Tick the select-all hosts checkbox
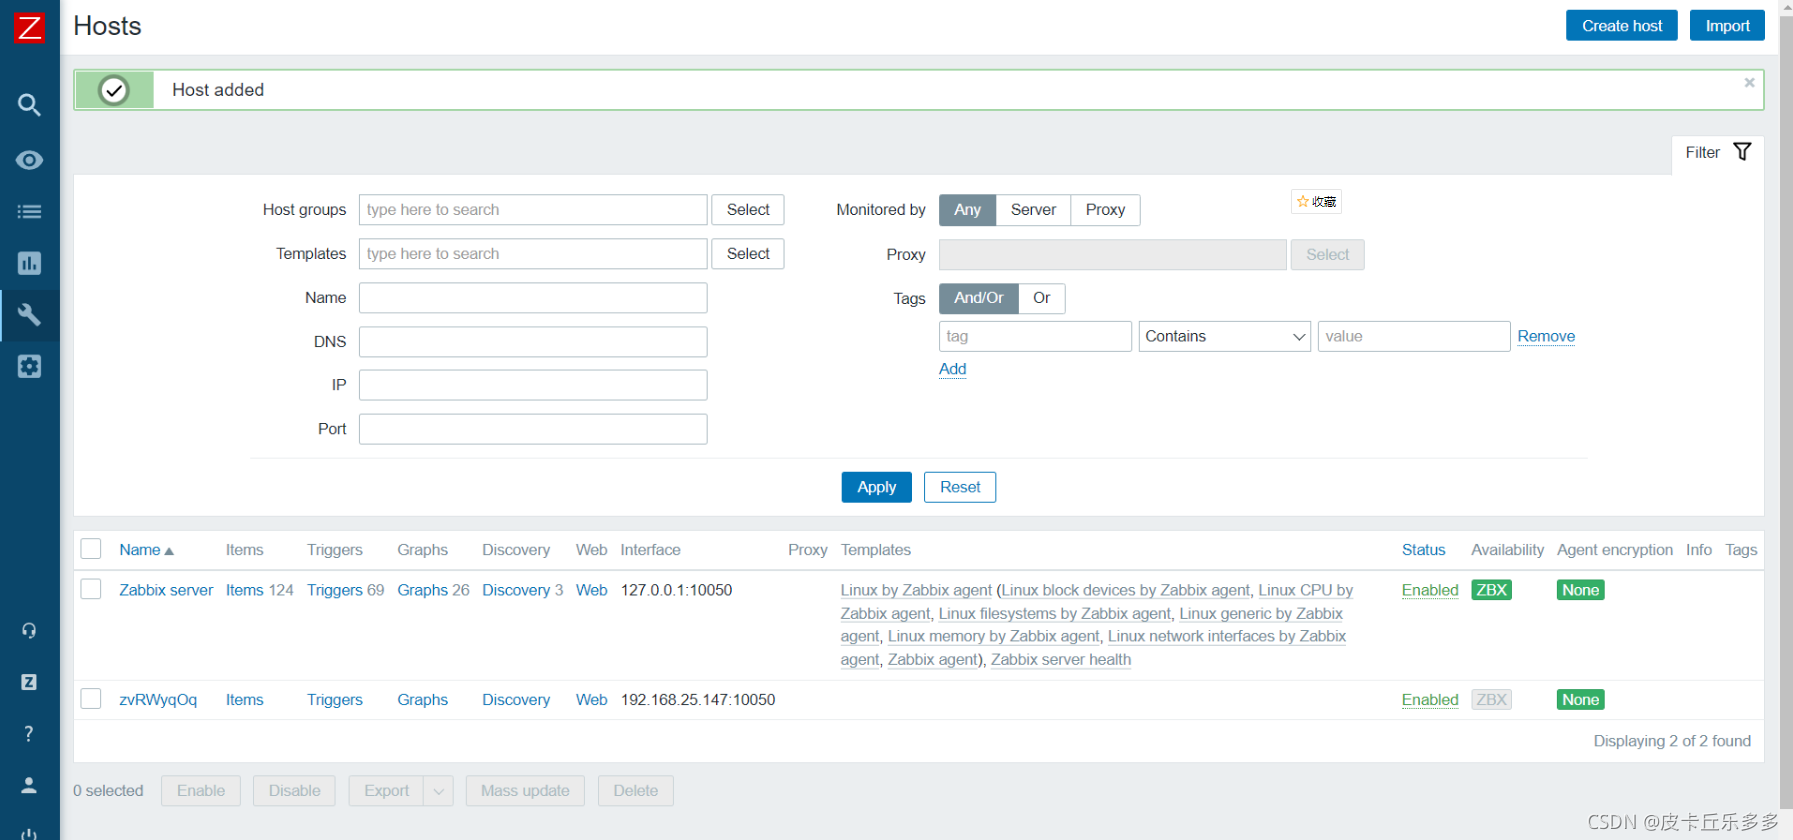 point(91,549)
